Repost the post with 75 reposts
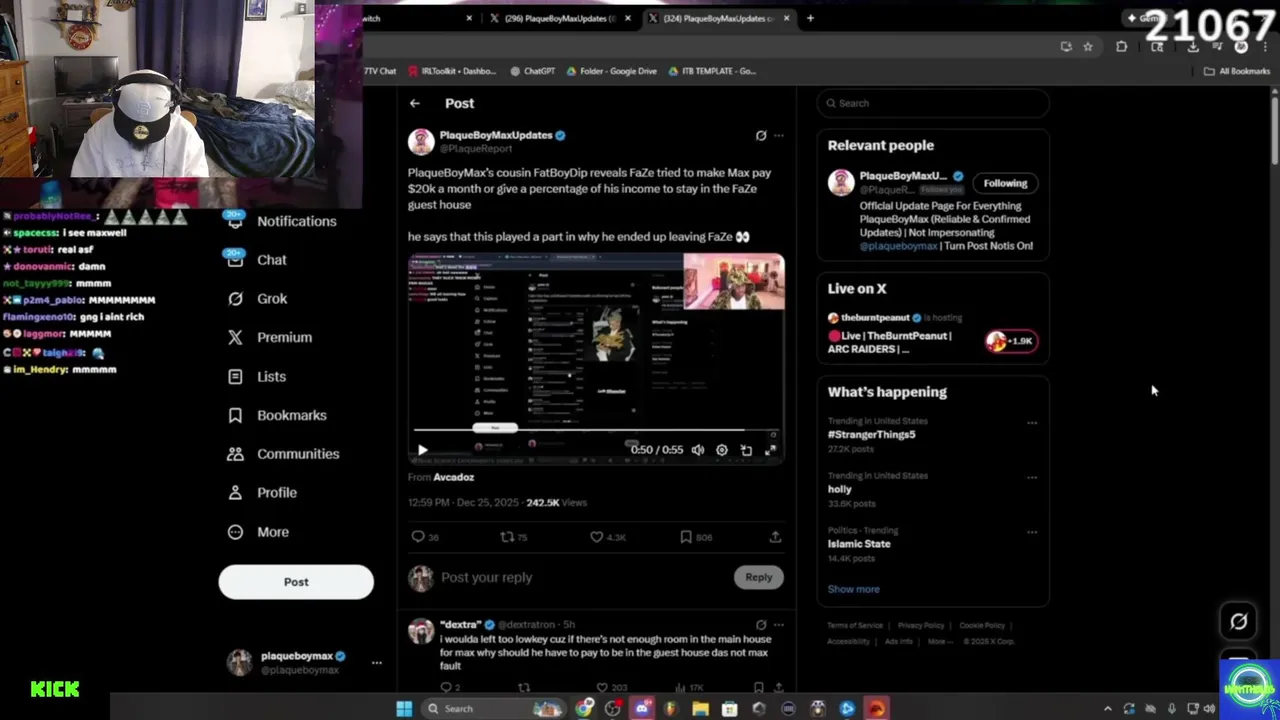The image size is (1280, 720). [x=514, y=537]
